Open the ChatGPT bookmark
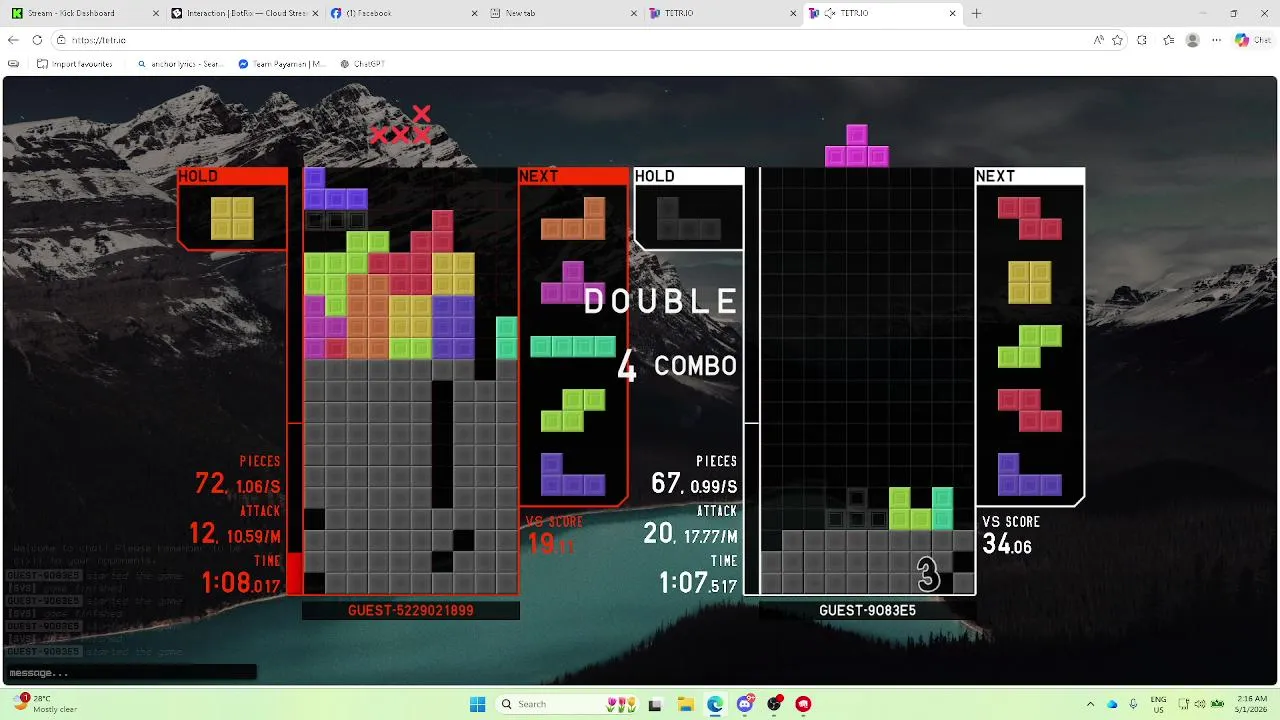 point(362,63)
